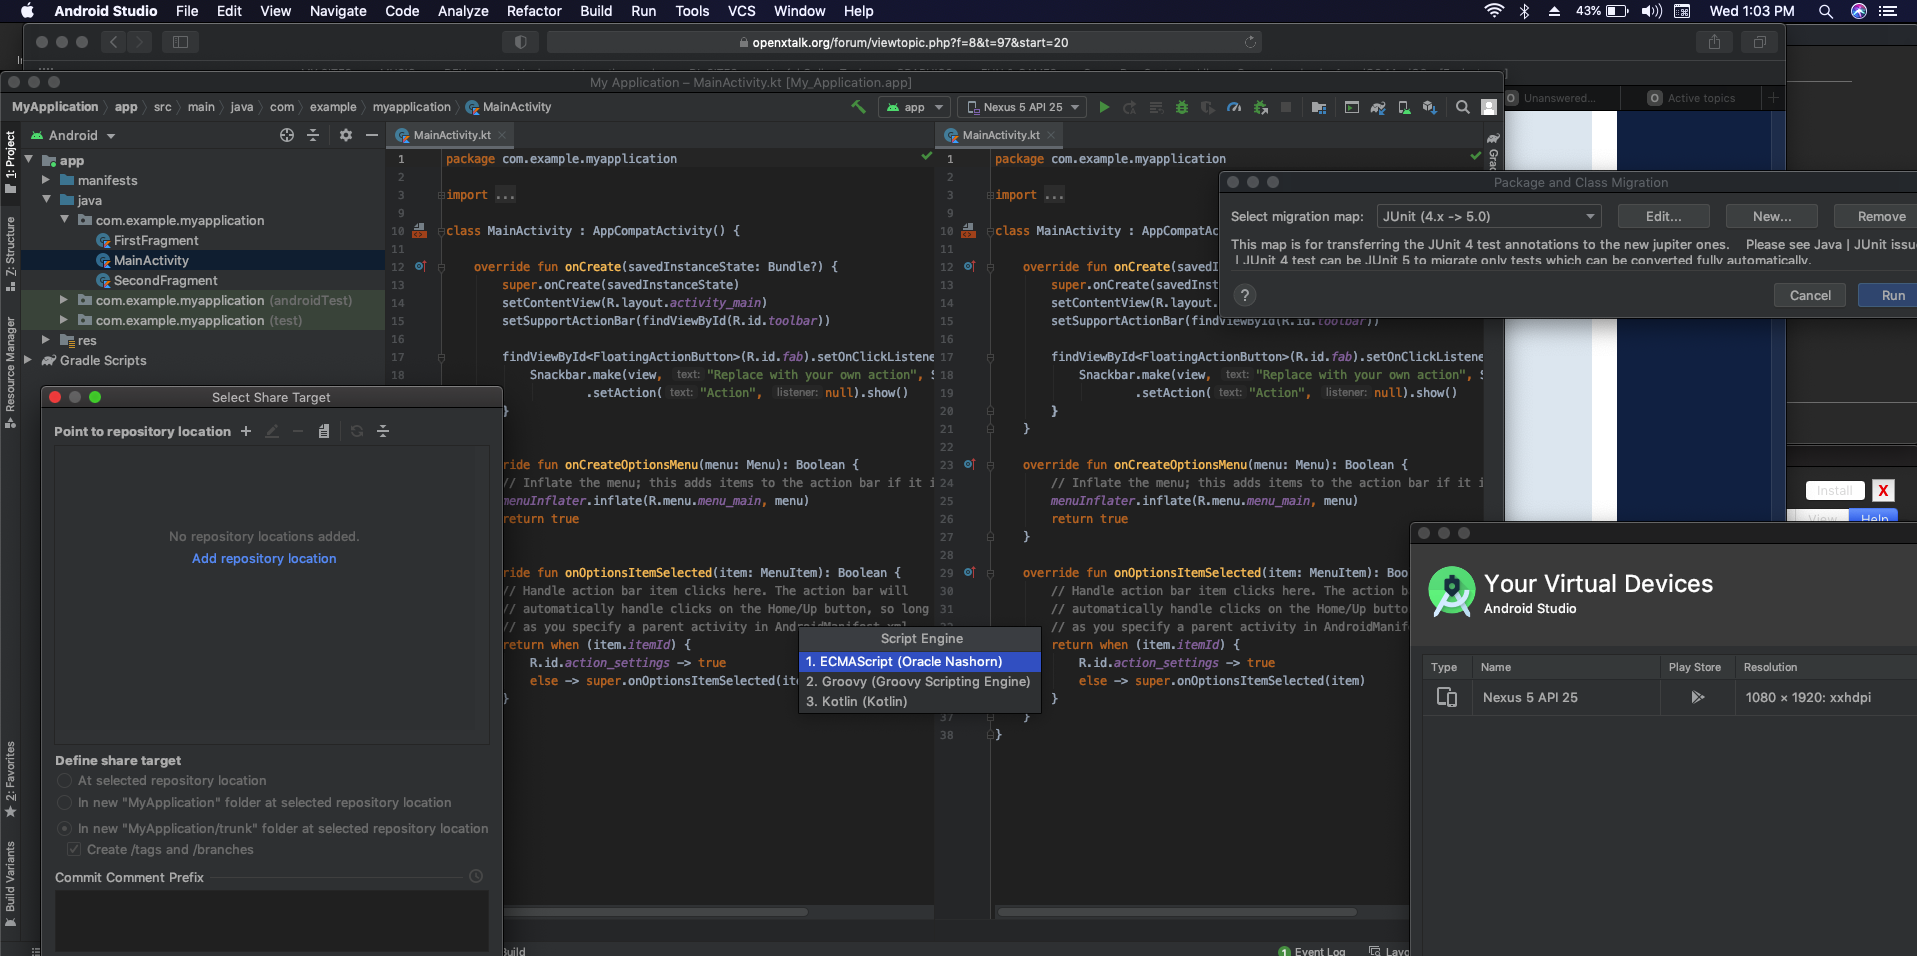Select 'In new MyApplication folder' radio option
The width and height of the screenshot is (1917, 956).
pyautogui.click(x=64, y=802)
